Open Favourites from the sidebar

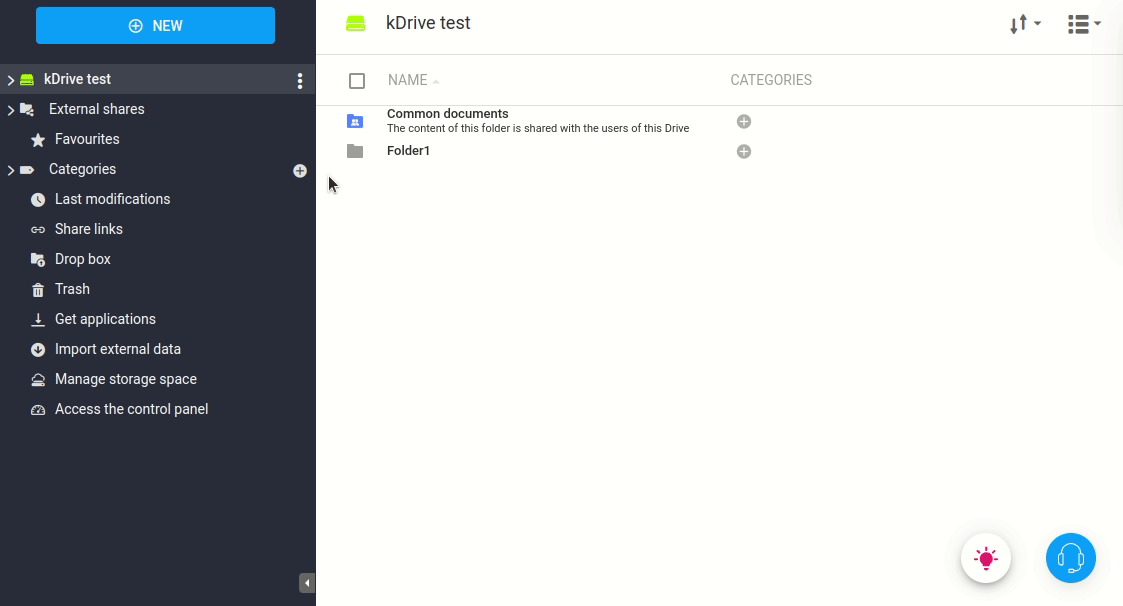coord(86,139)
